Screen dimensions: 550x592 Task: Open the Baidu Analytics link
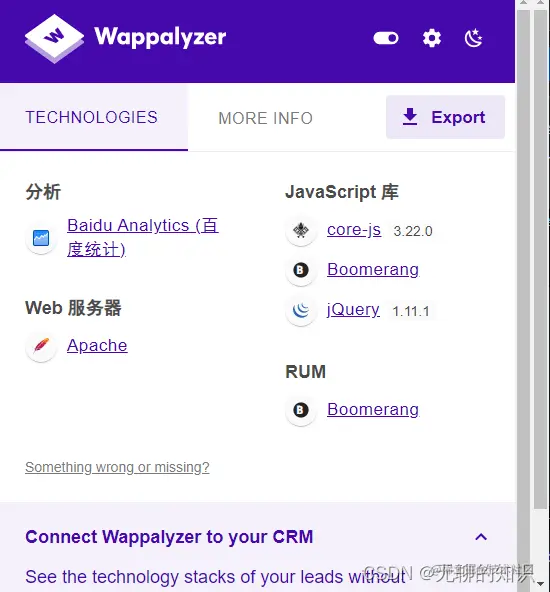point(143,237)
